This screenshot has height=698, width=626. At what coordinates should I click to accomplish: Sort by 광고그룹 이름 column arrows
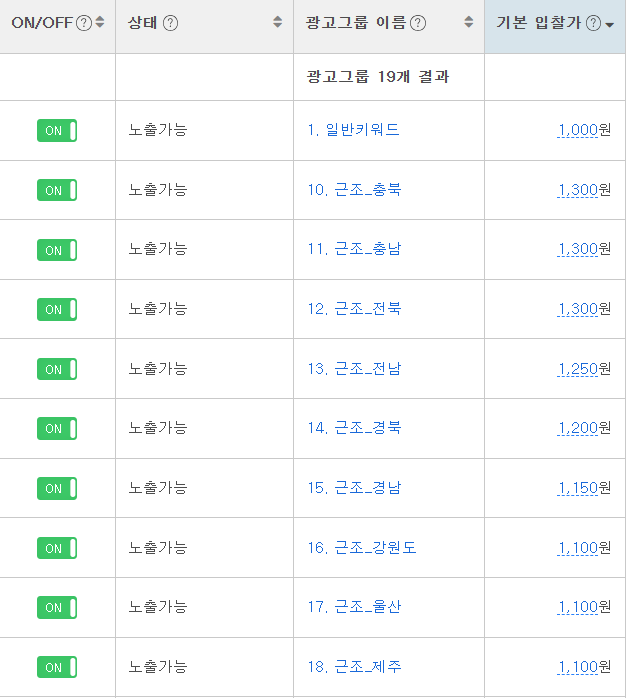pos(468,22)
